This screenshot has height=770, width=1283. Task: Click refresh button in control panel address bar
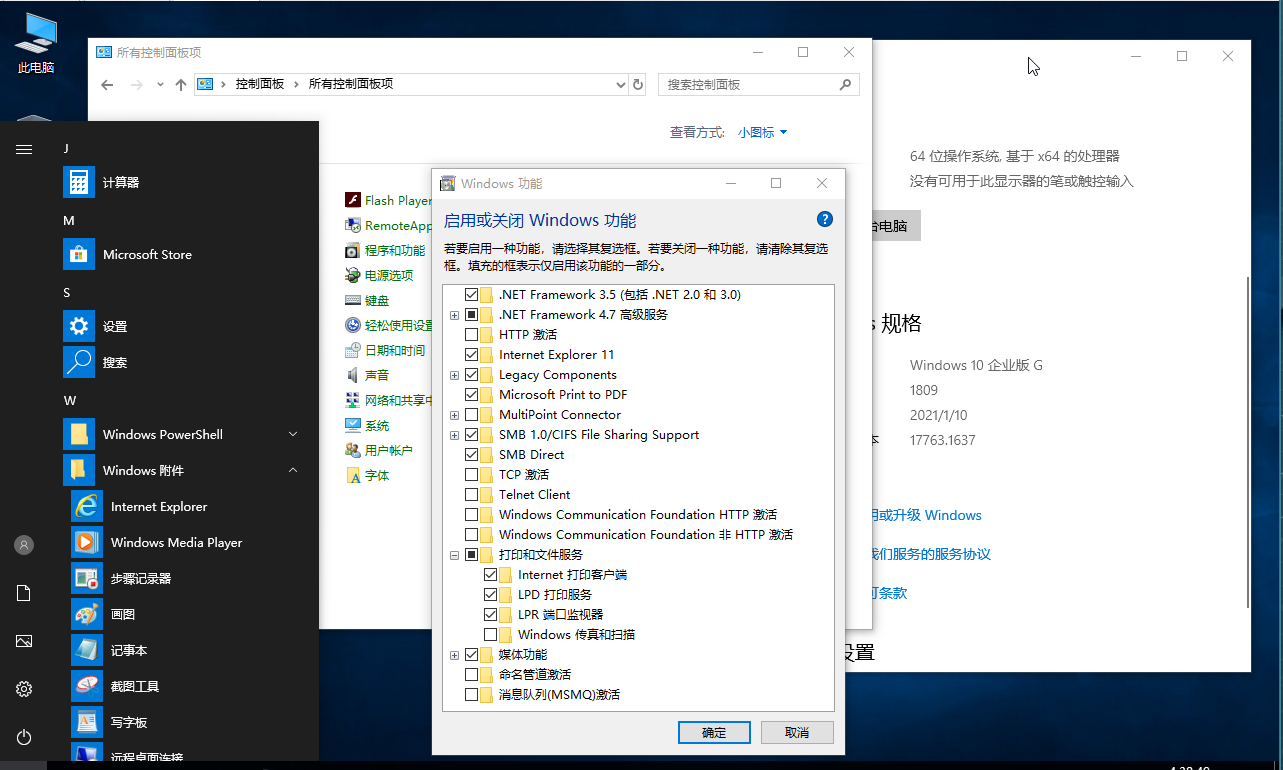638,85
